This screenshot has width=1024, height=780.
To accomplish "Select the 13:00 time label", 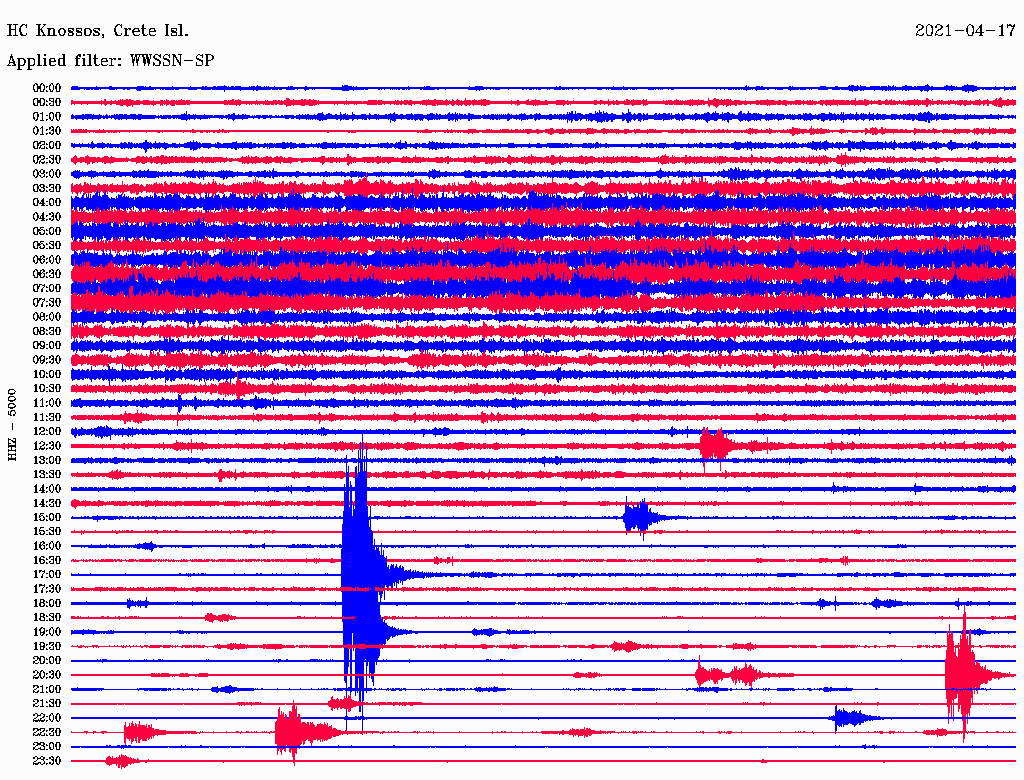I will (47, 461).
